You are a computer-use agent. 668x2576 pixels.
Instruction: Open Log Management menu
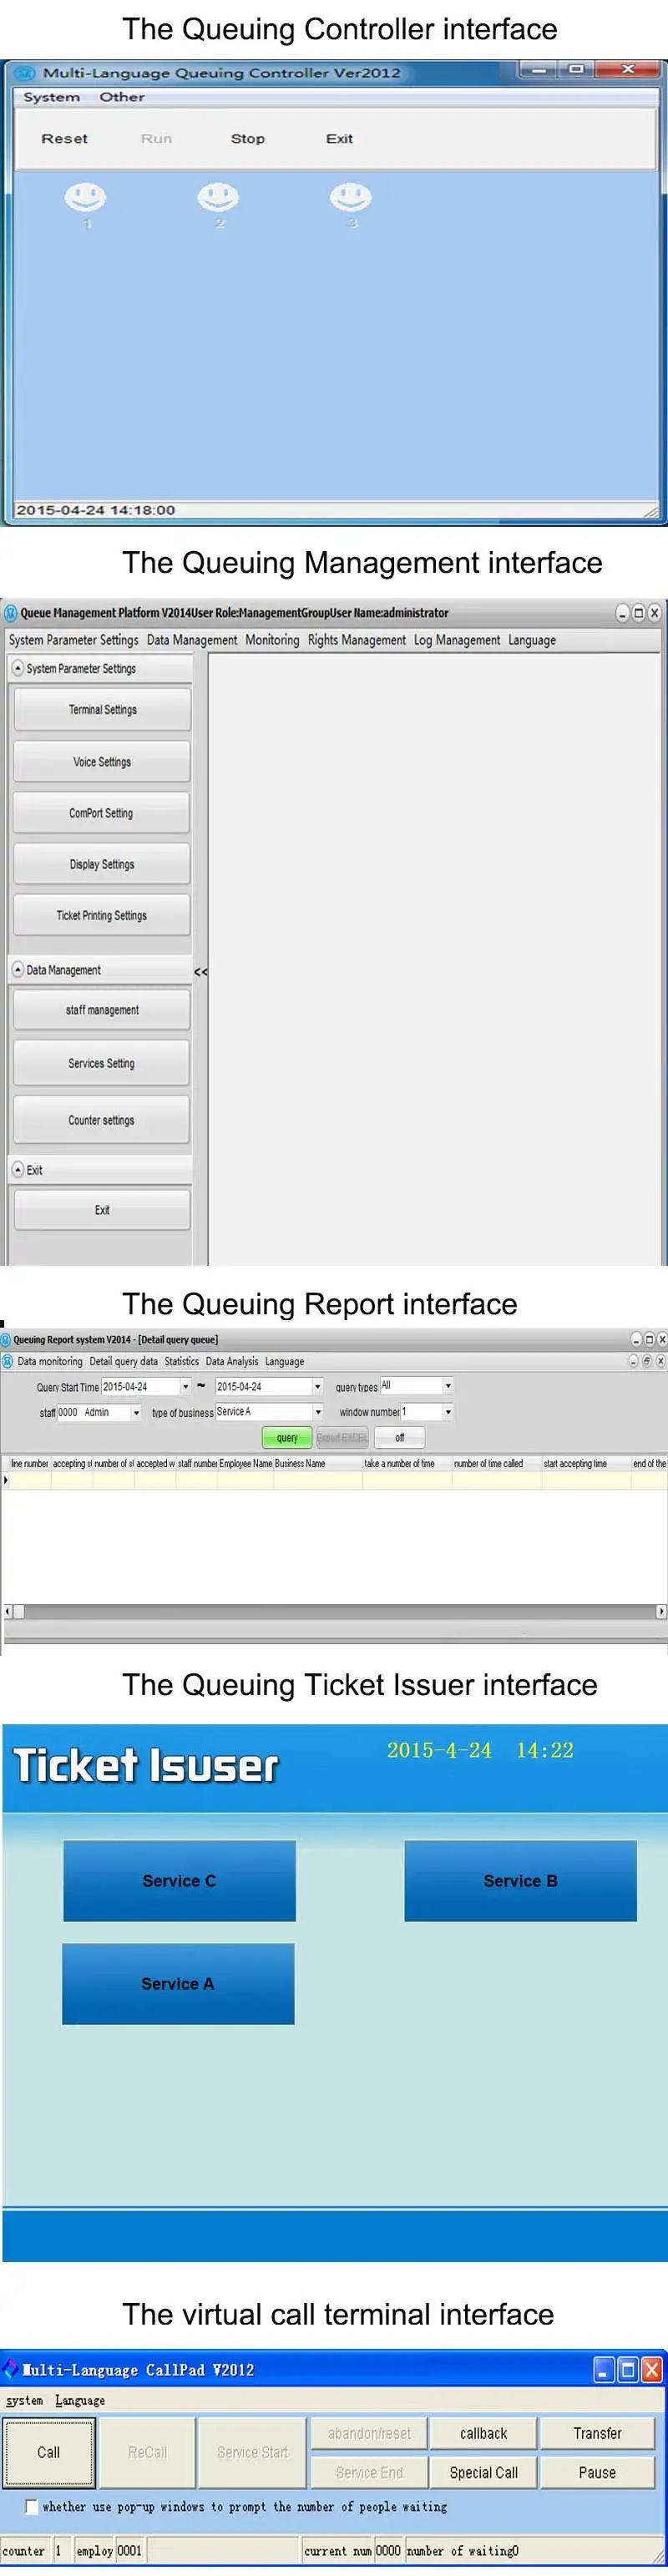457,640
